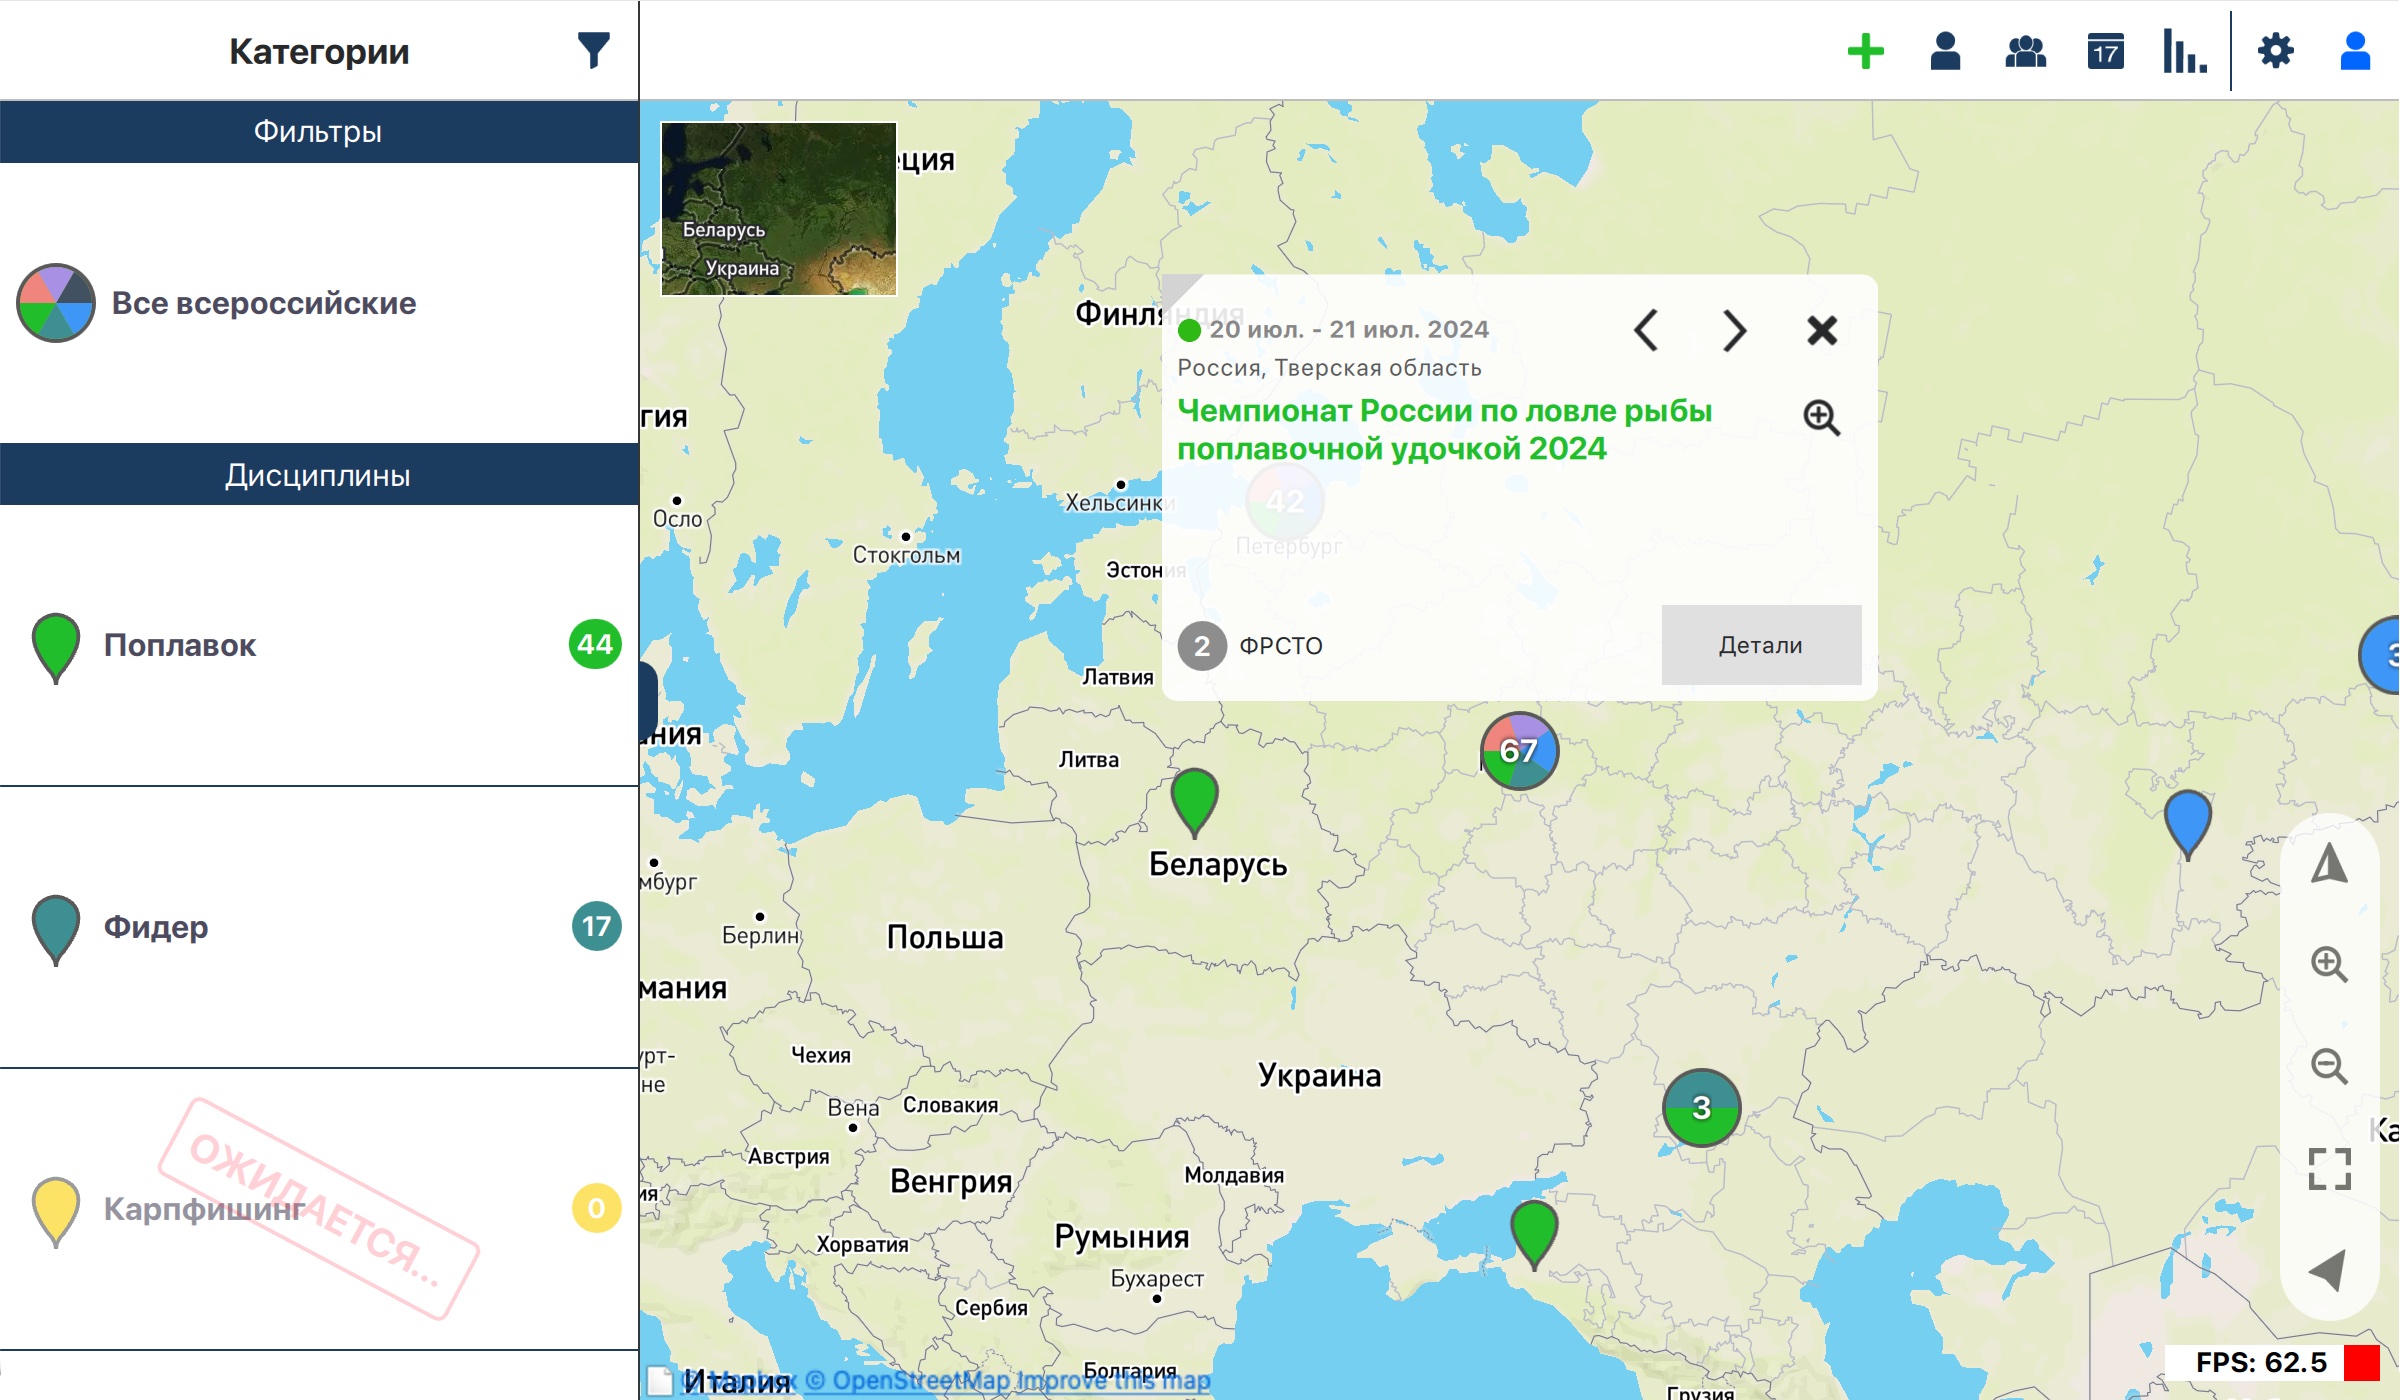2400x1400 pixels.
Task: Open the 67 events cluster marker
Action: click(x=1519, y=751)
